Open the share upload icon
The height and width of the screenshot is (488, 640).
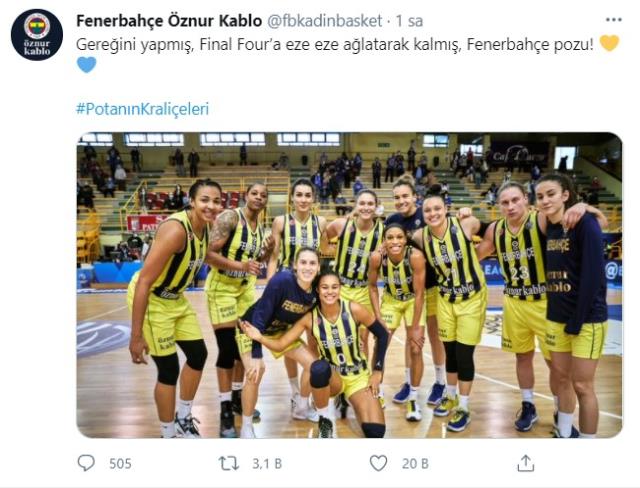tap(526, 463)
